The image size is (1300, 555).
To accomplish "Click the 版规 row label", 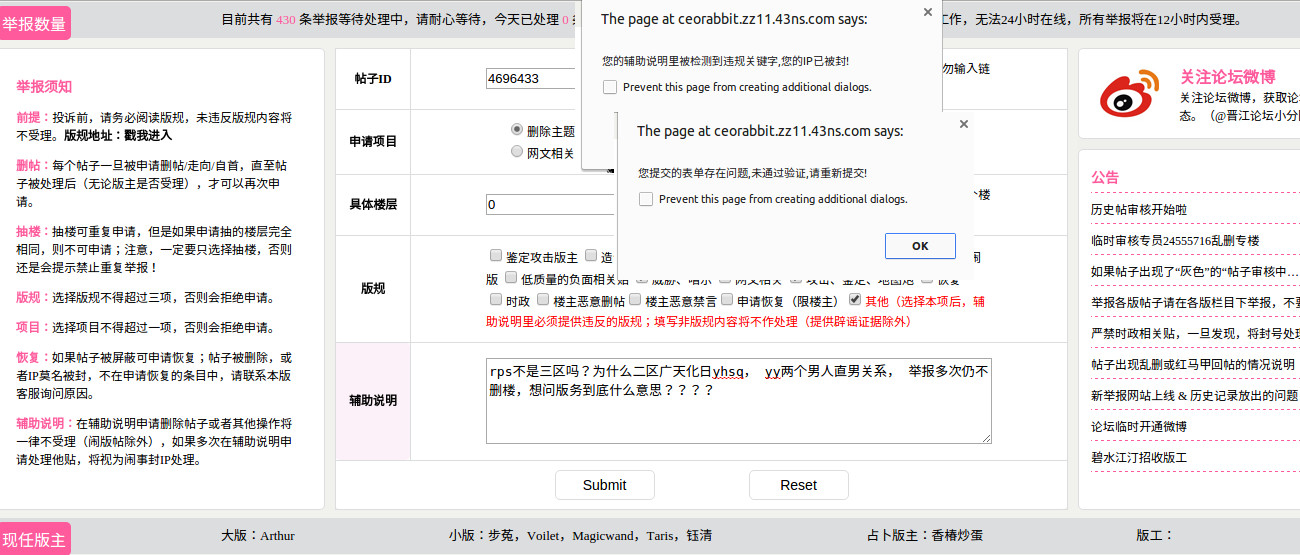I will (373, 288).
